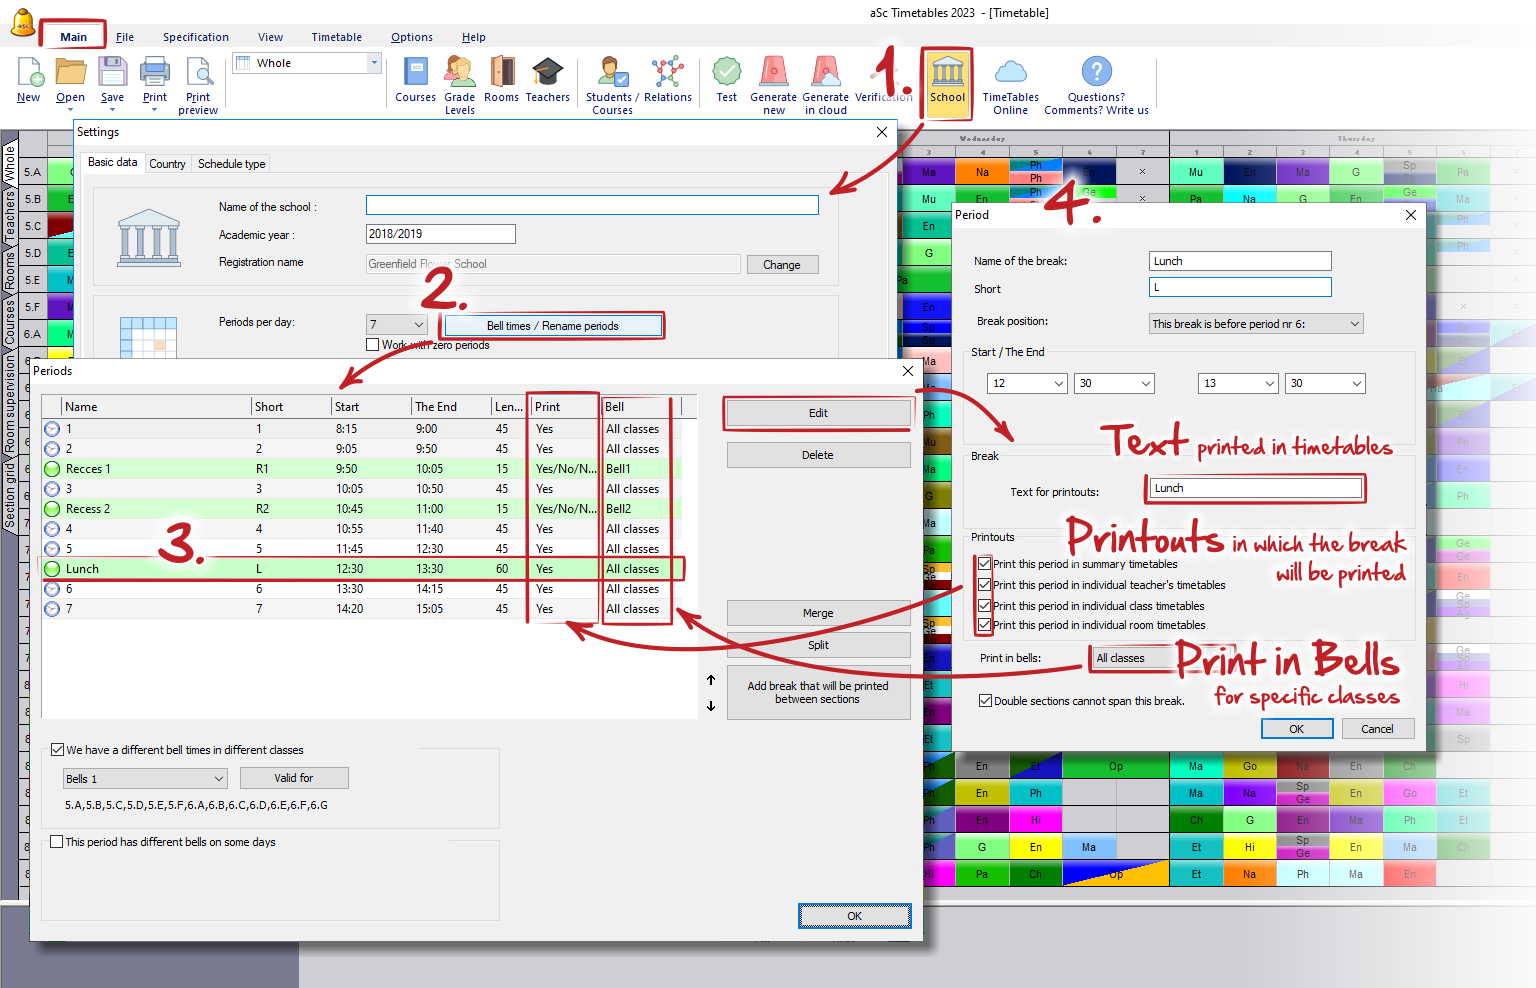
Task: Open the Courses icon in the toolbar
Action: point(415,72)
